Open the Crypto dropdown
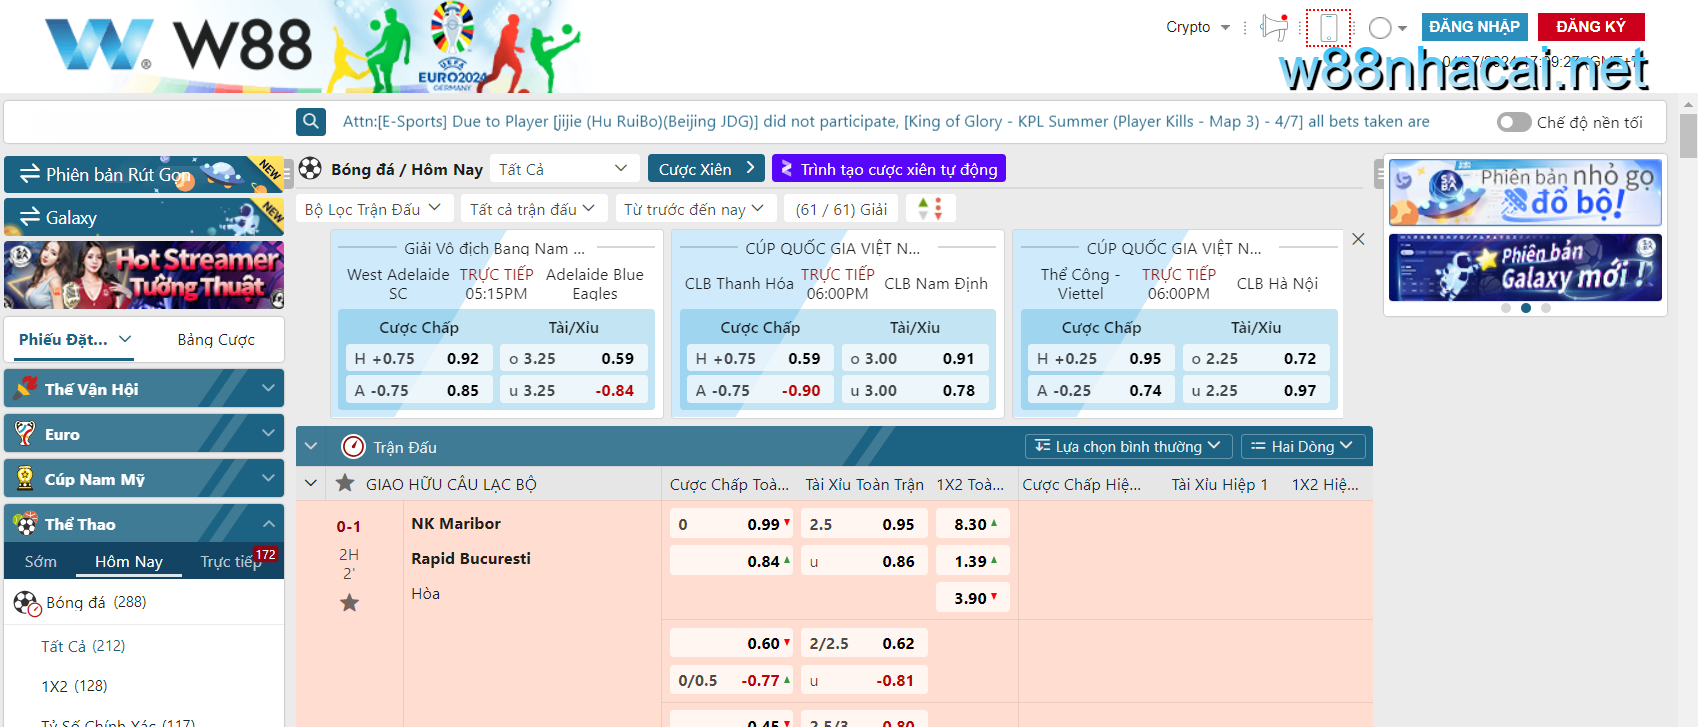This screenshot has width=1698, height=727. coord(1198,27)
